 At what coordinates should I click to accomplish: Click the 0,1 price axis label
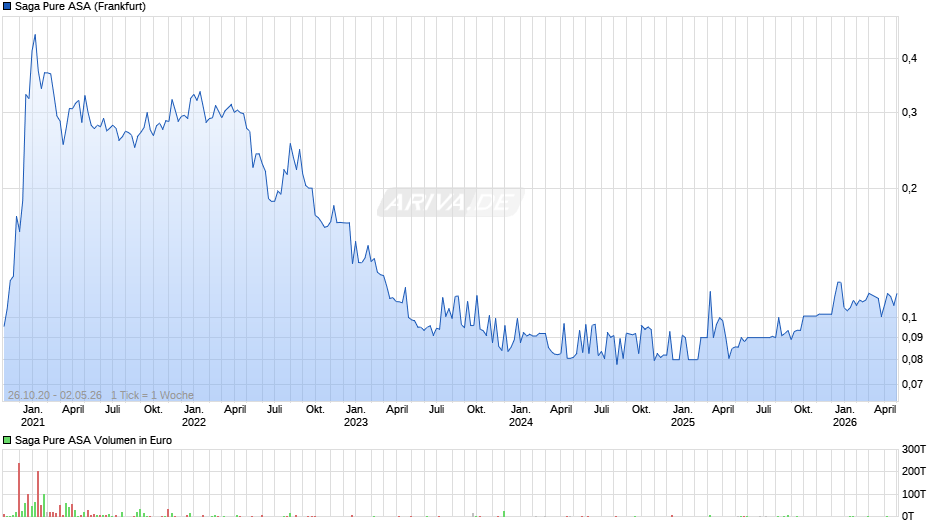pyautogui.click(x=909, y=318)
